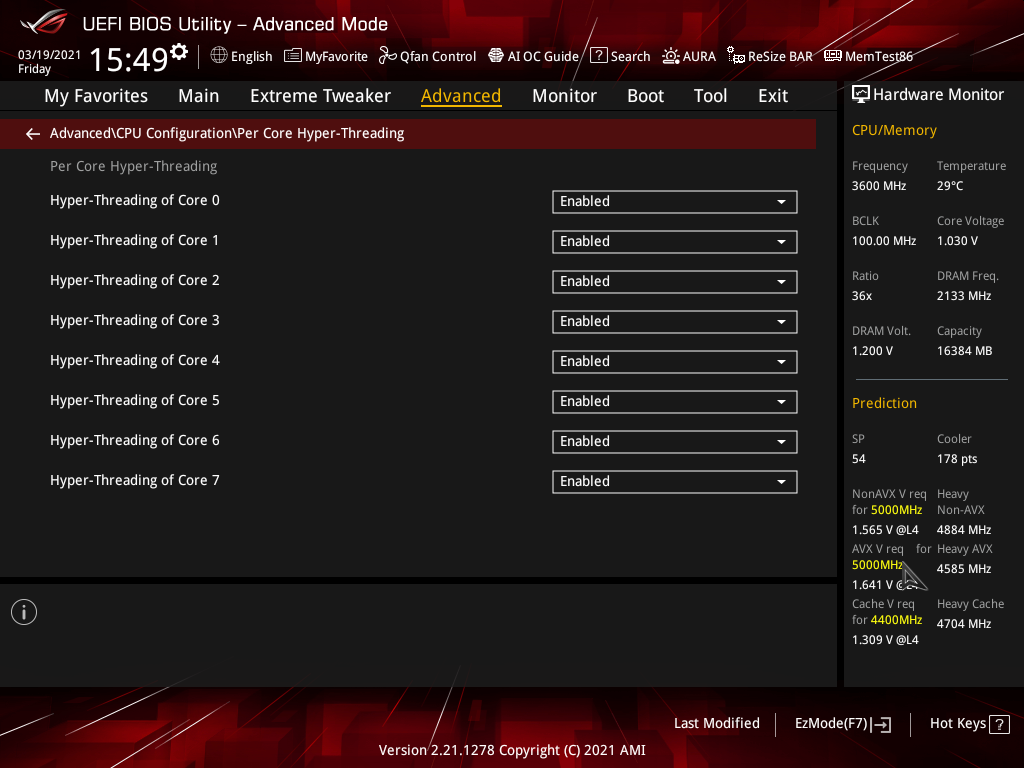This screenshot has height=768, width=1024.
Task: Select Hyper-Threading of Core 7 label
Action: click(135, 481)
